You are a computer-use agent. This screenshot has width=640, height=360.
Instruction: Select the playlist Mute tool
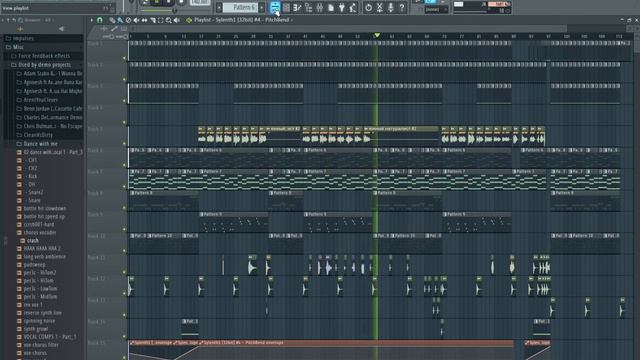(136, 20)
